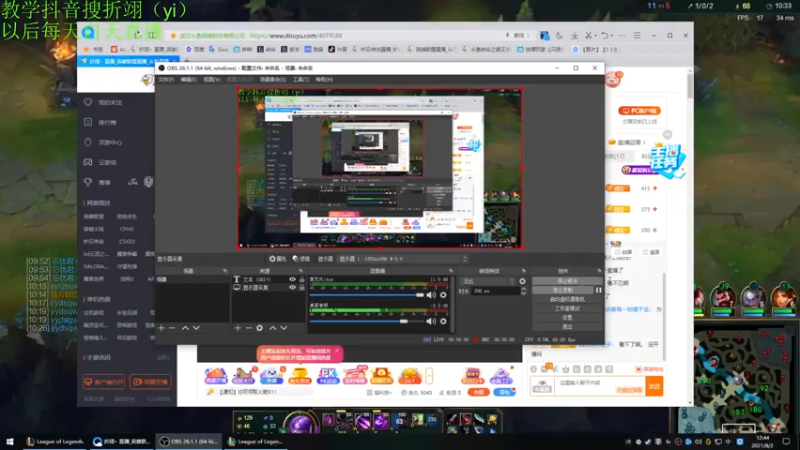Add a new scene in OBS
Viewport: 800px width, 450px height.
(161, 328)
